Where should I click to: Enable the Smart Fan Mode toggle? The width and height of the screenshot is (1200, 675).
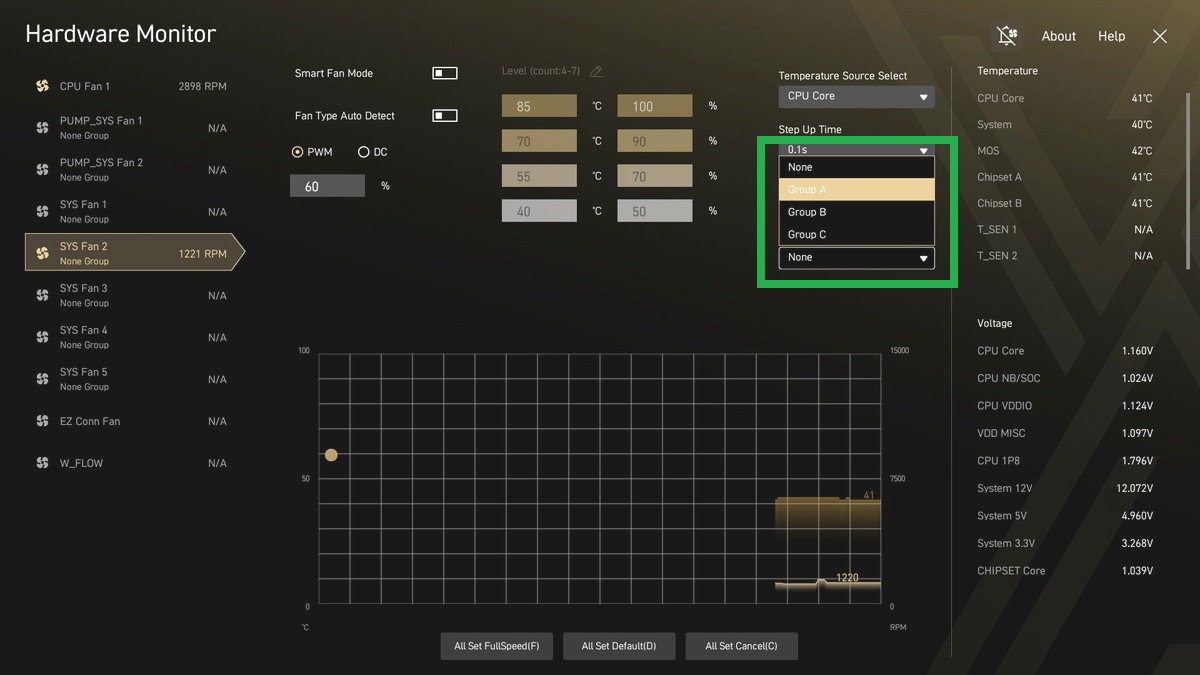(x=444, y=73)
